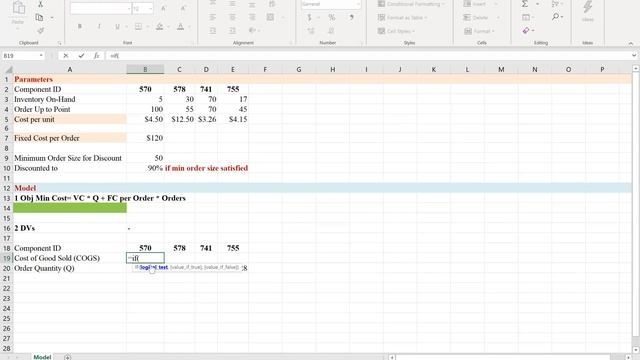Click the Font Color letter A icon
This screenshot has width=640, height=360.
180,27
